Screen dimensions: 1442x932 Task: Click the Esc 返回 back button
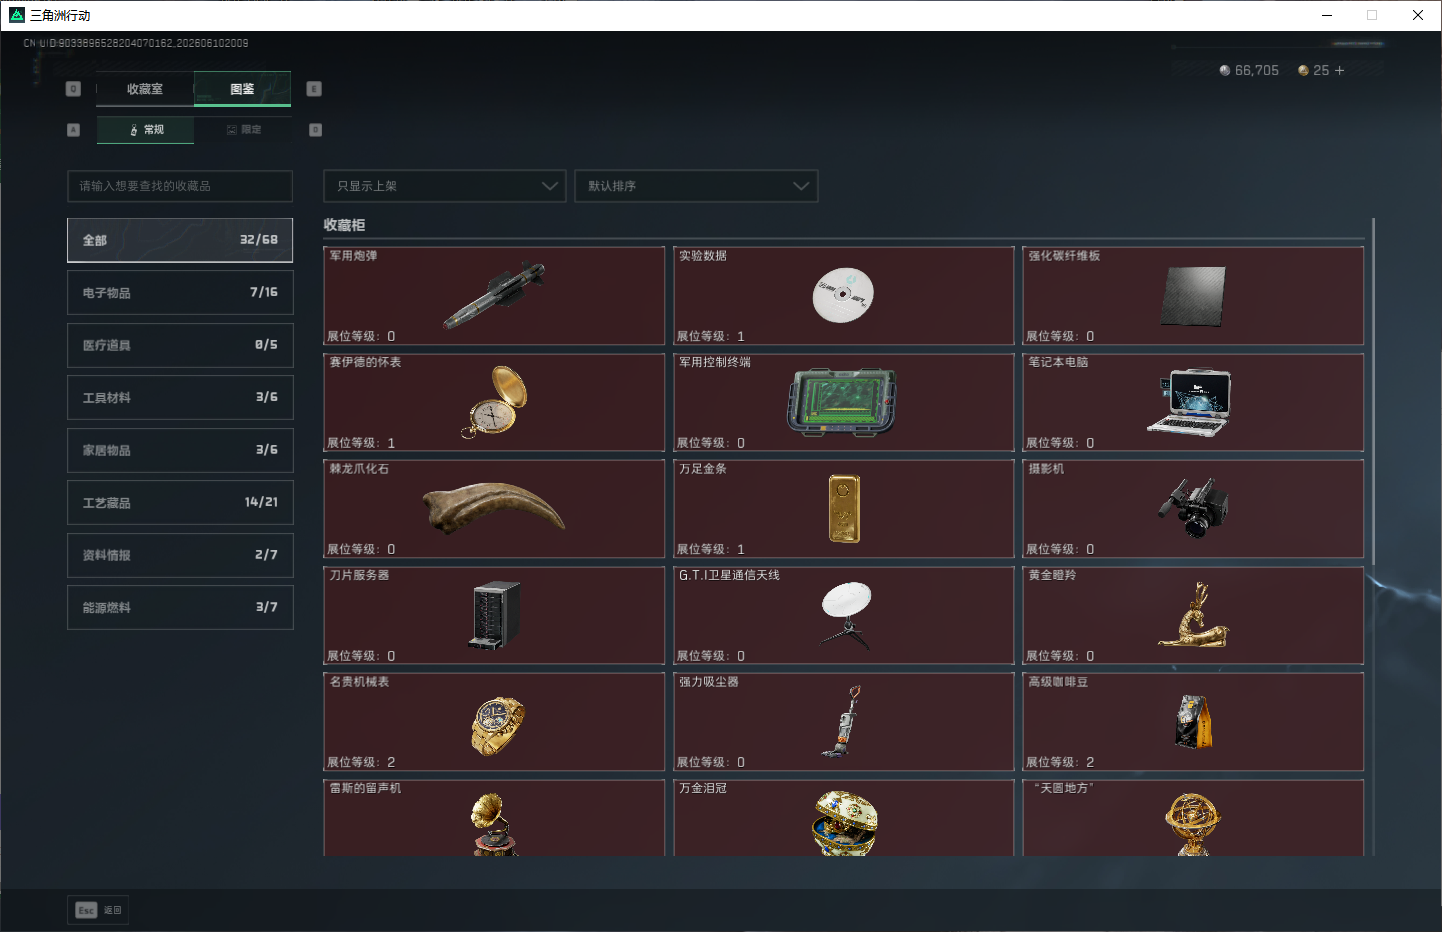98,910
